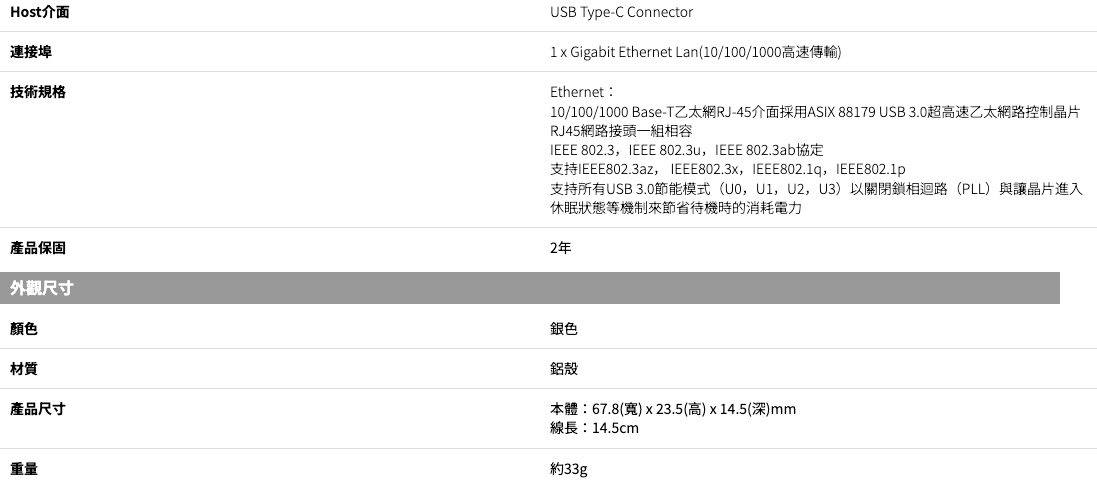This screenshot has height=482, width=1097.
Task: Click the 連接埠 row label
Action: (31, 51)
